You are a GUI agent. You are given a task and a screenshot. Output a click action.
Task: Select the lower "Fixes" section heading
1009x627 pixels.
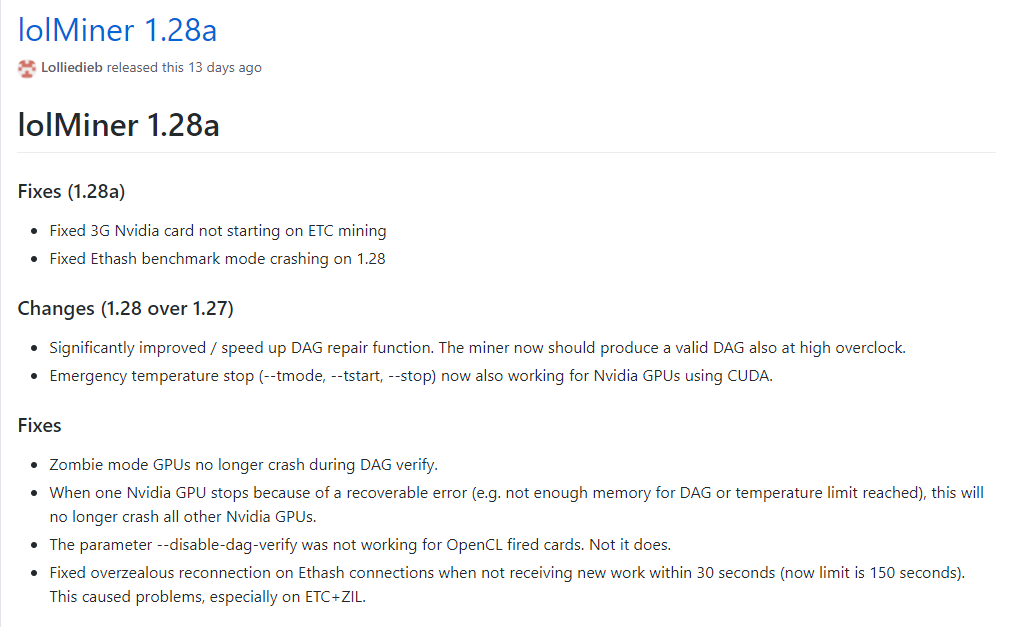[39, 426]
